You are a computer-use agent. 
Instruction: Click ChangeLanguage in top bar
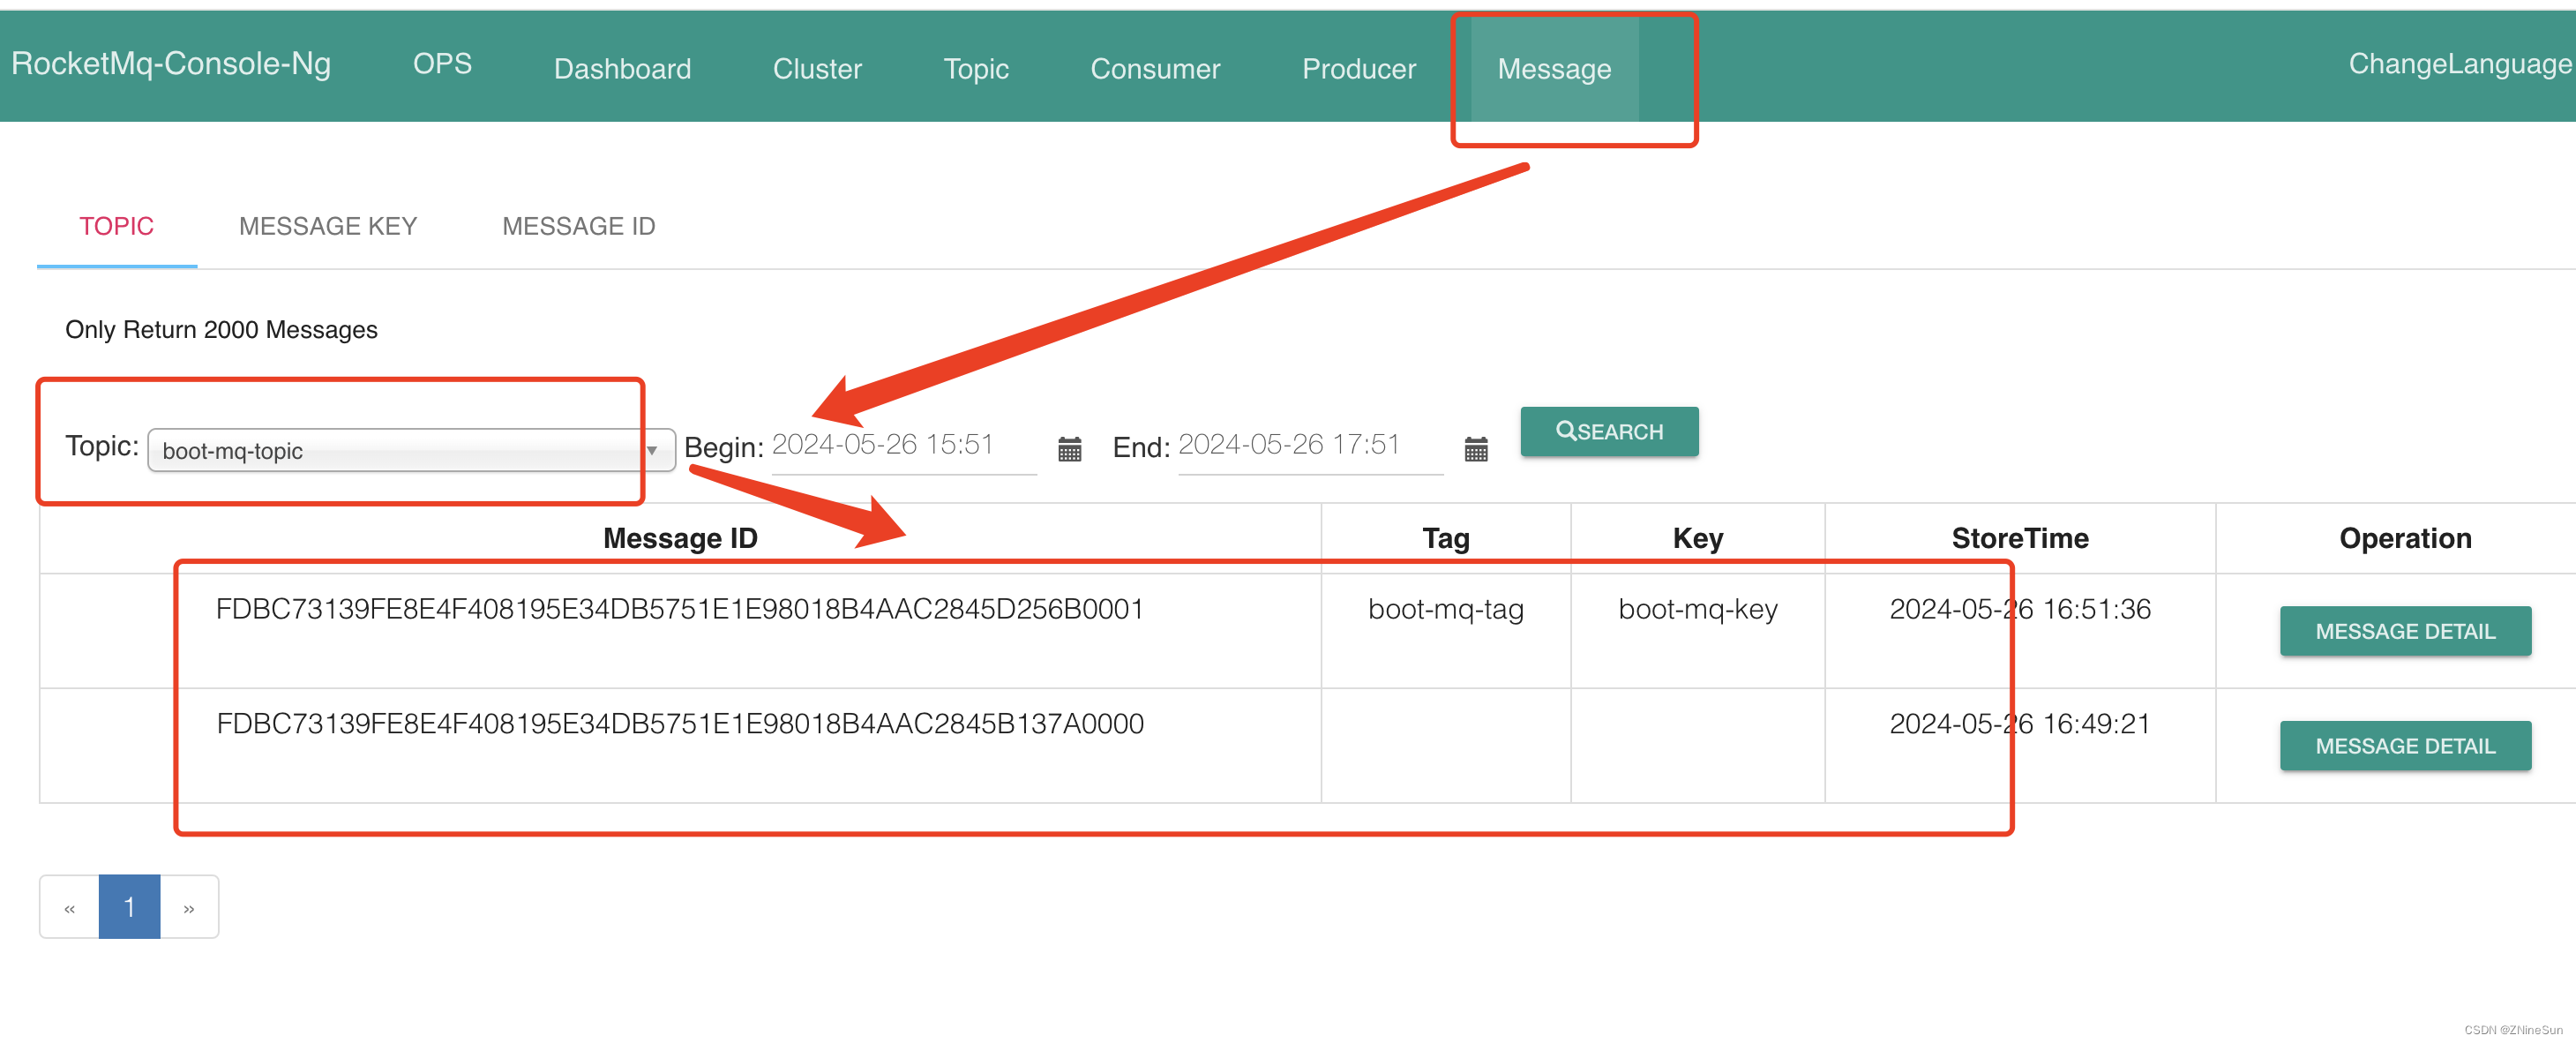2458,64
